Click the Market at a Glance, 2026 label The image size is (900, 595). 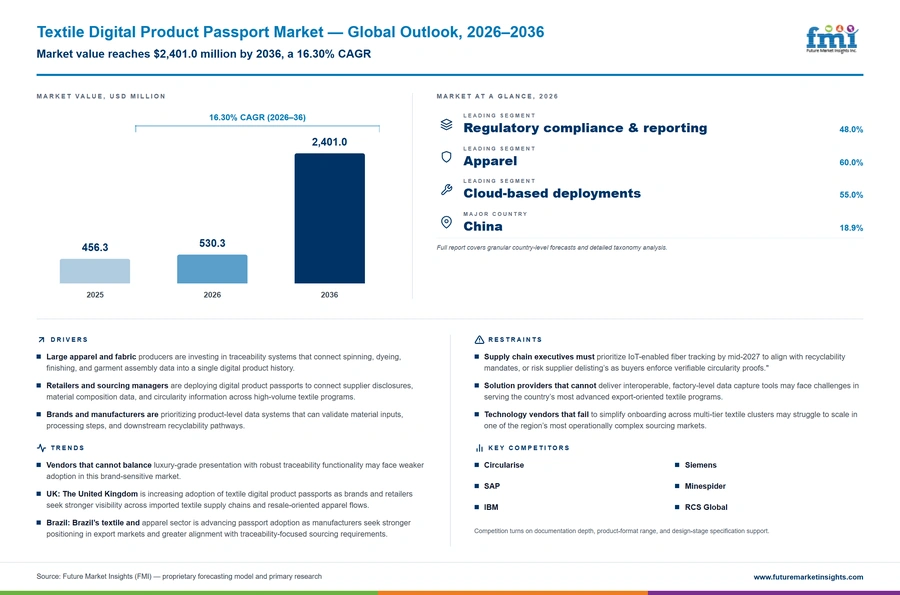(x=497, y=96)
